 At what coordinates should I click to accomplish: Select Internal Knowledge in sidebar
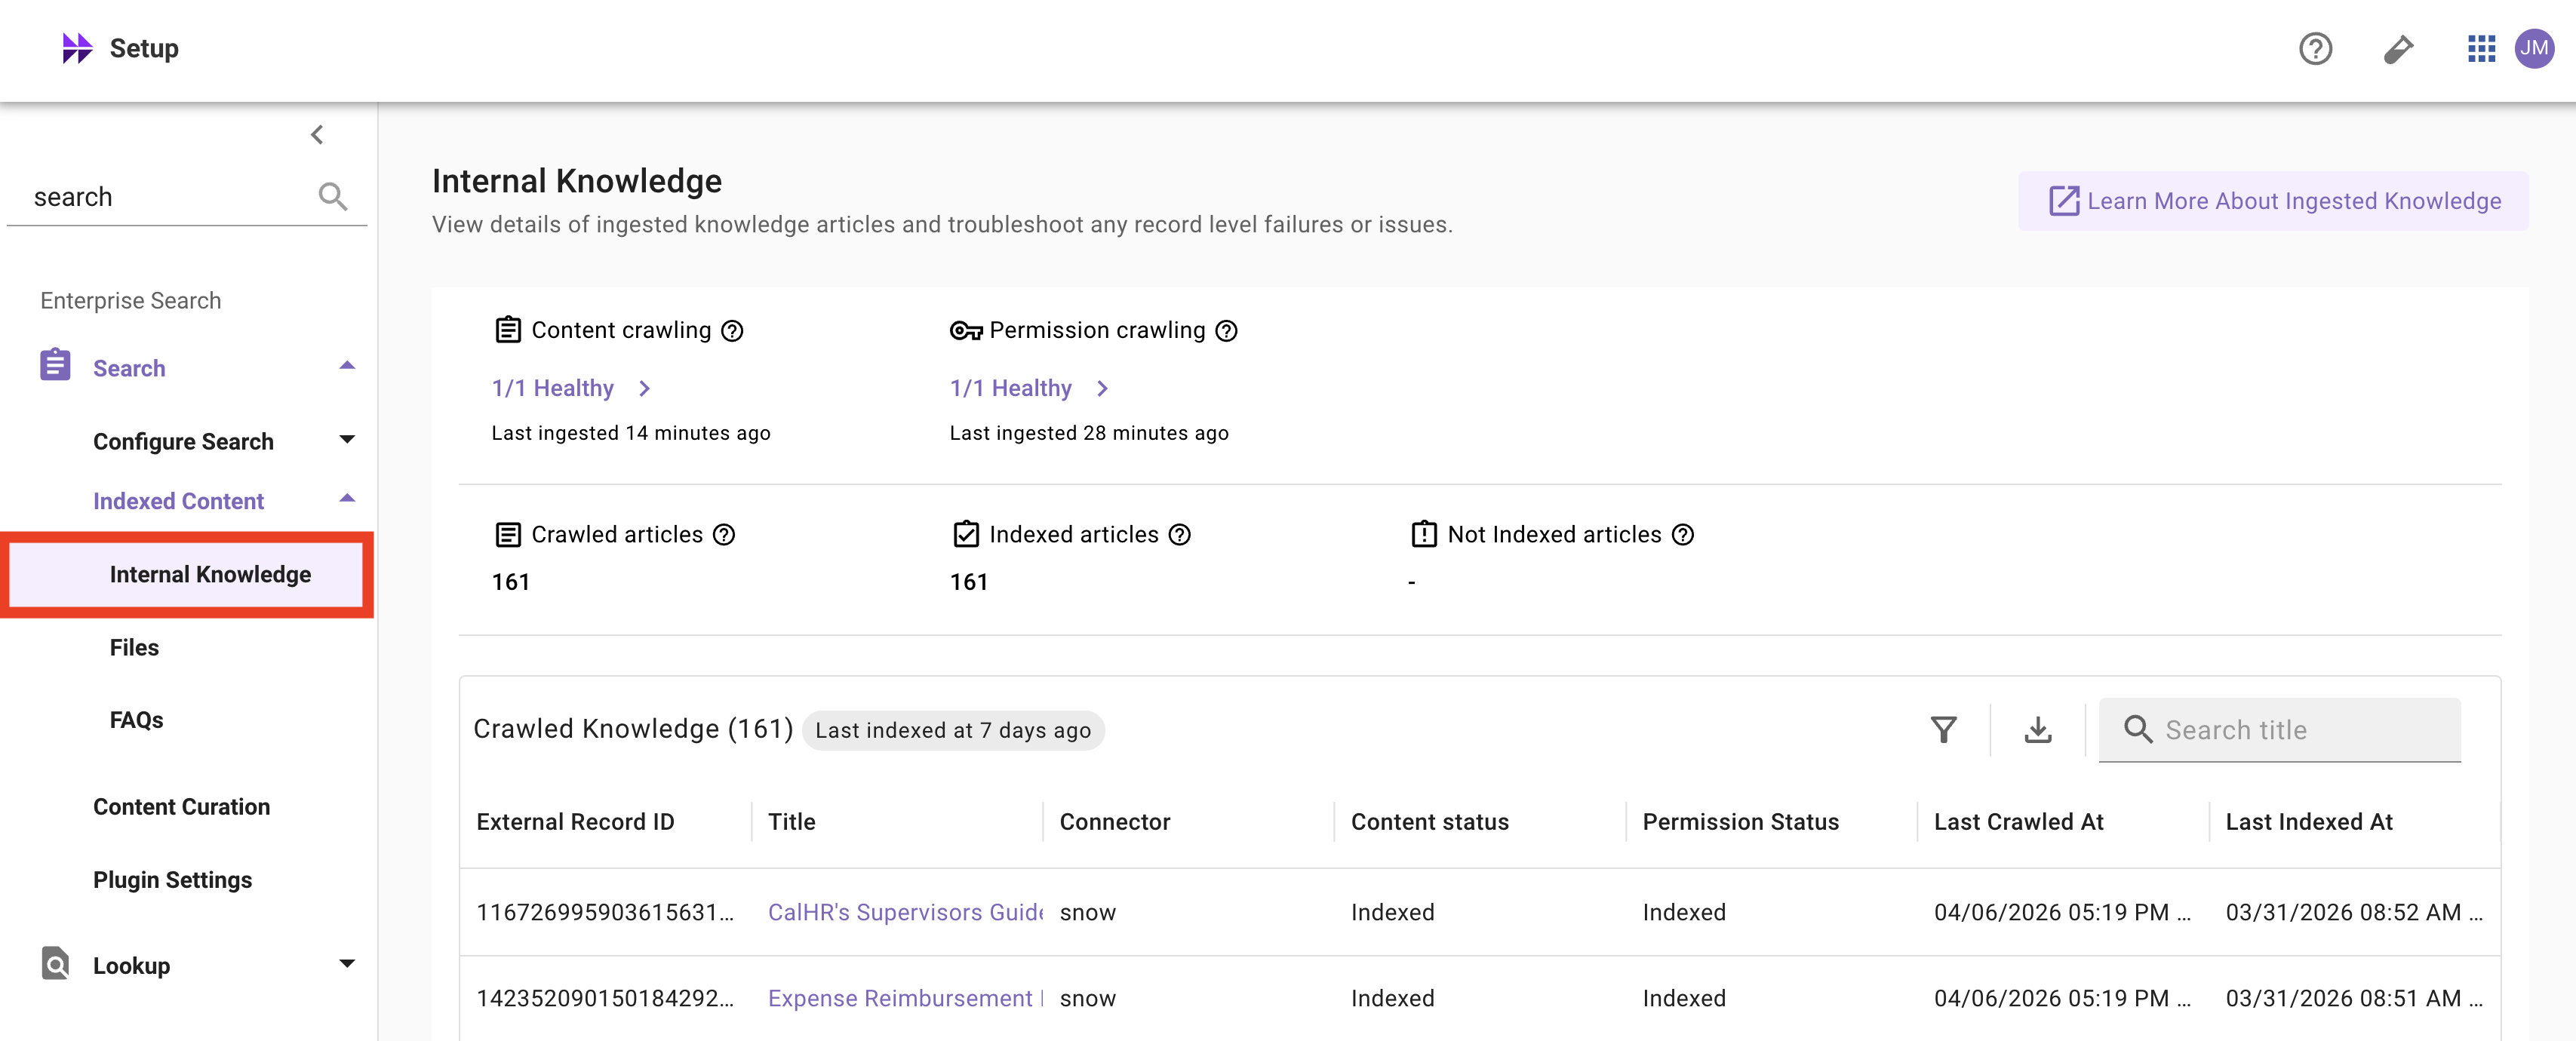tap(186, 574)
